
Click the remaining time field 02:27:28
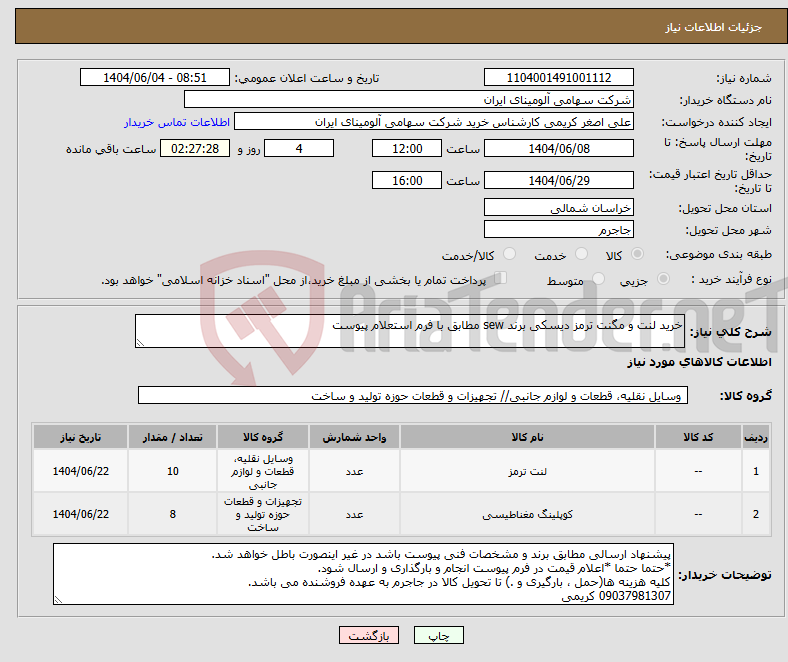[x=195, y=149]
